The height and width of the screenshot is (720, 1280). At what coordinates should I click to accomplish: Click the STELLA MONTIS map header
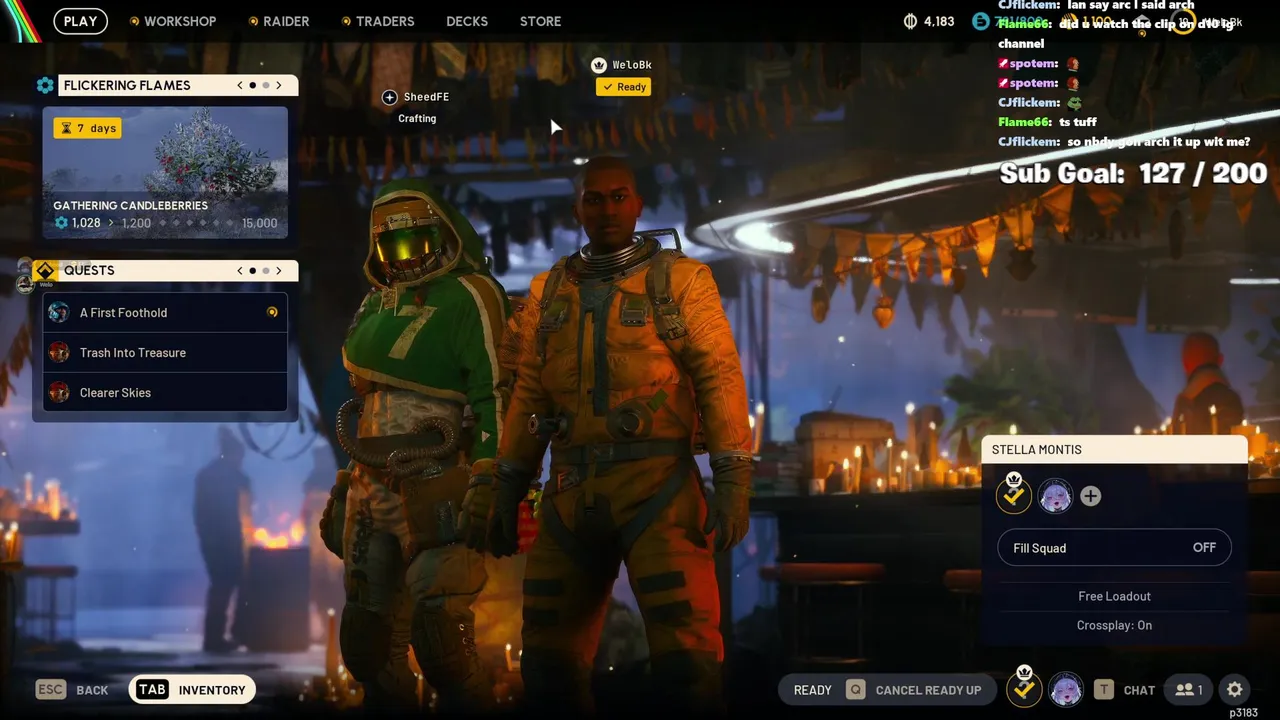point(1114,450)
